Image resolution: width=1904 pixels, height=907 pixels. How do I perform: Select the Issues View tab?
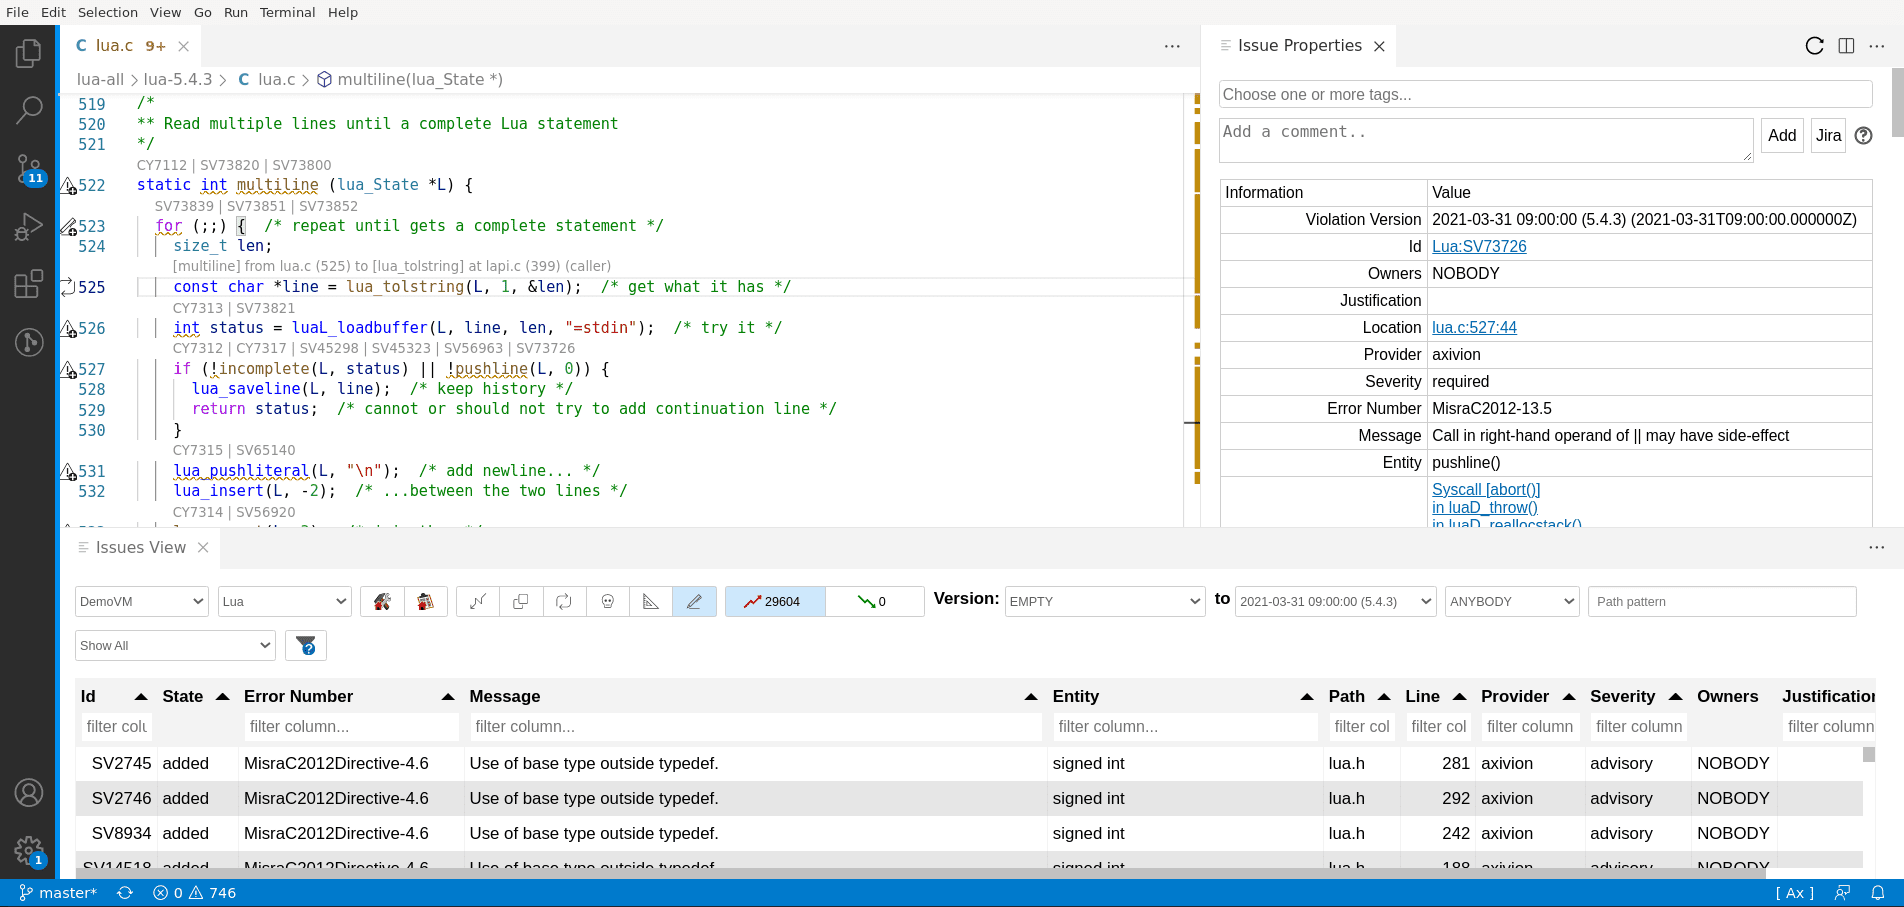click(x=140, y=547)
